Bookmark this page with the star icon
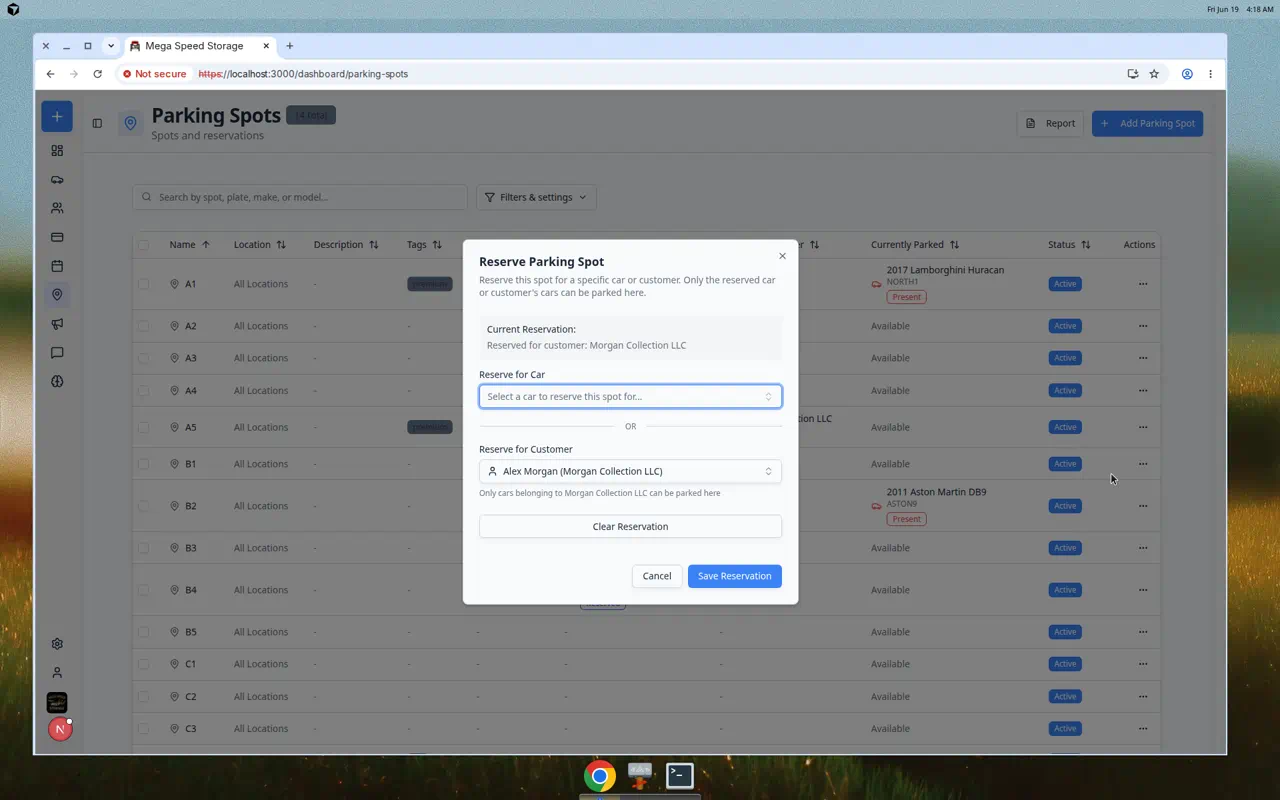This screenshot has width=1280, height=800. coord(1154,74)
